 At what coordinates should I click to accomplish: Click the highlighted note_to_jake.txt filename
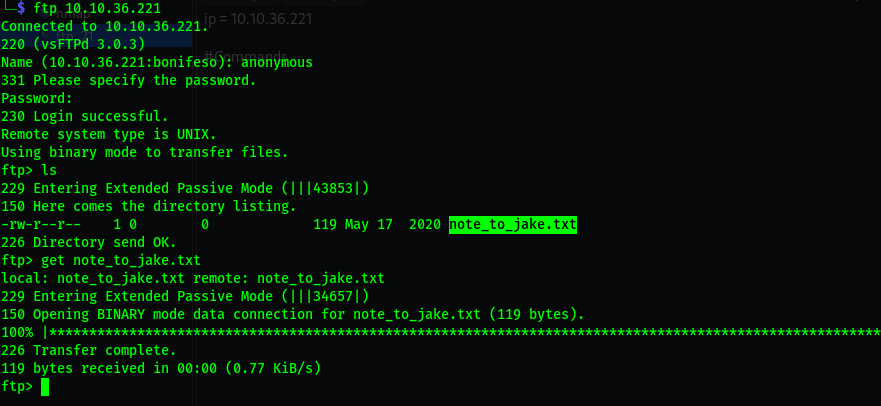[x=513, y=225]
